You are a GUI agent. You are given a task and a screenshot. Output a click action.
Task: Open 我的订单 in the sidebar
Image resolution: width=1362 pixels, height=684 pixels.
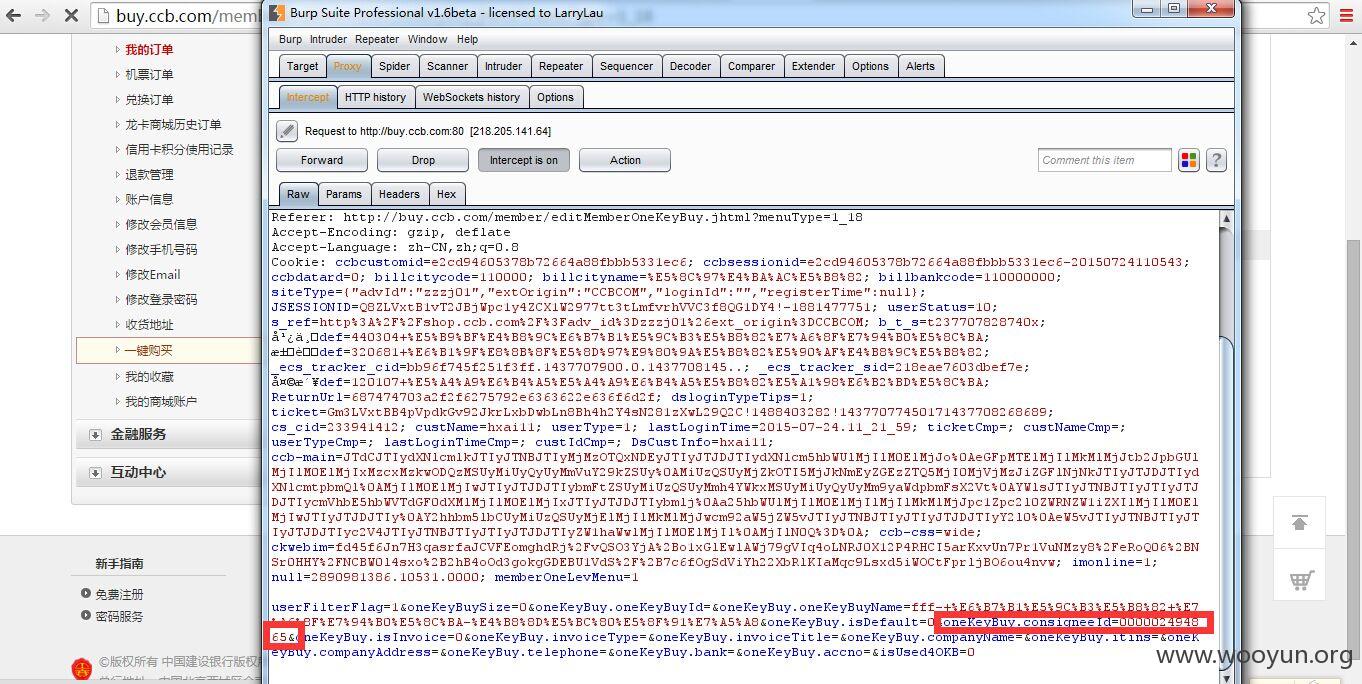click(149, 50)
